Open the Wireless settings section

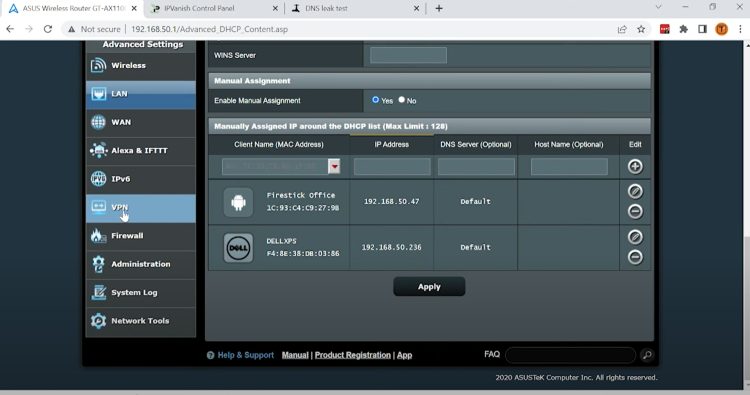141,66
